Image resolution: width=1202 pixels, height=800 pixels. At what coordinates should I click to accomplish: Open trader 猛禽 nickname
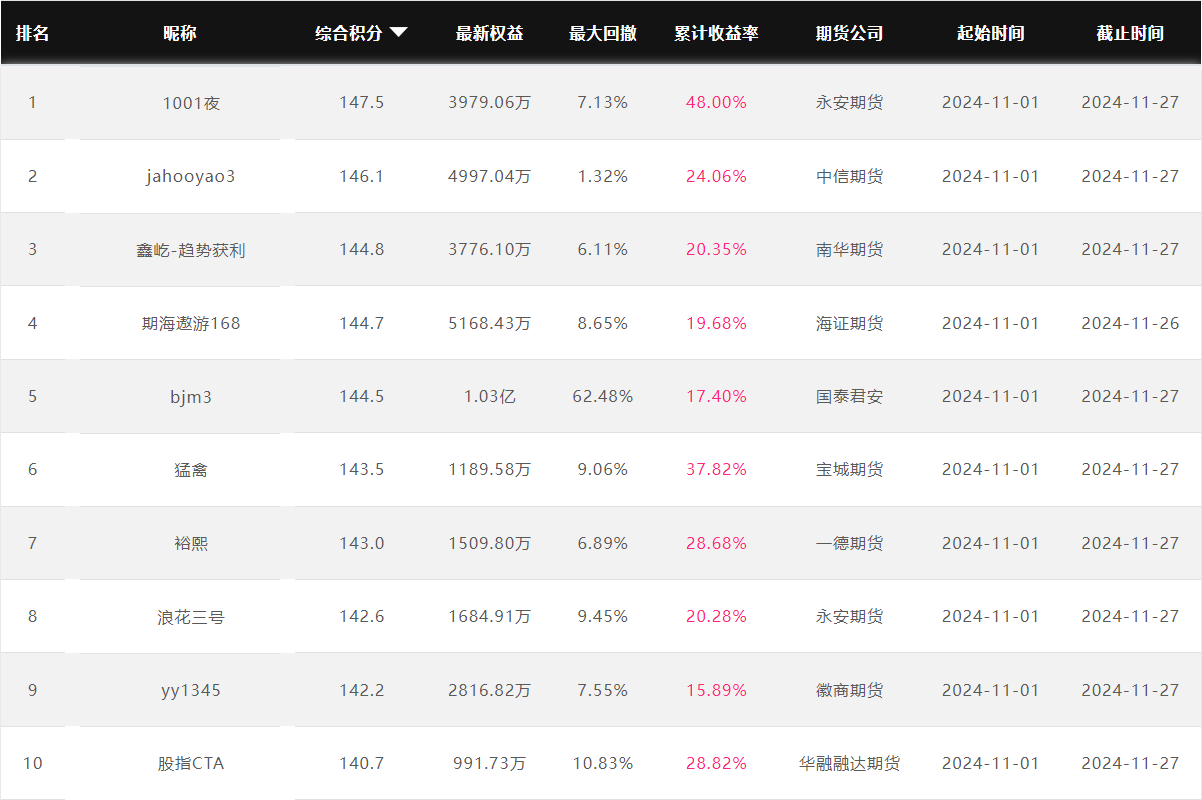[191, 469]
